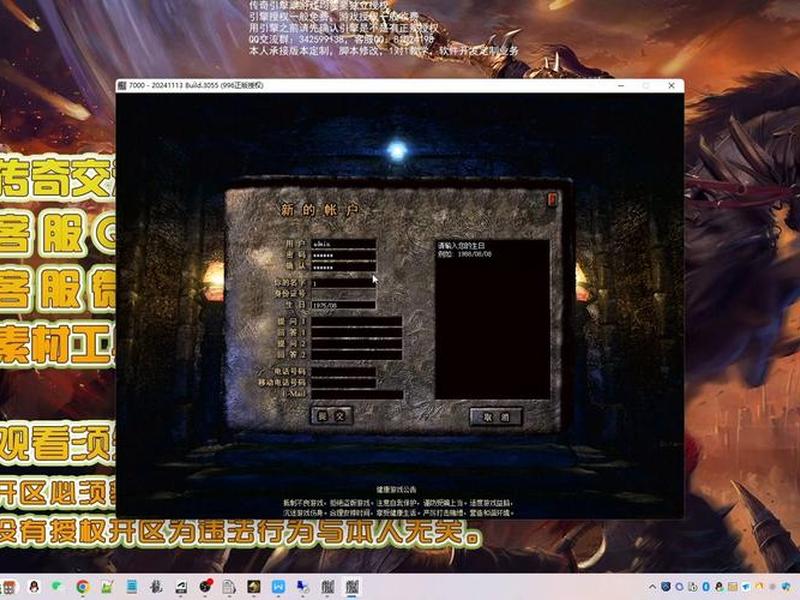Image resolution: width=800 pixels, height=600 pixels.
Task: Open the green chart app in taskbar
Action: [x=107, y=587]
